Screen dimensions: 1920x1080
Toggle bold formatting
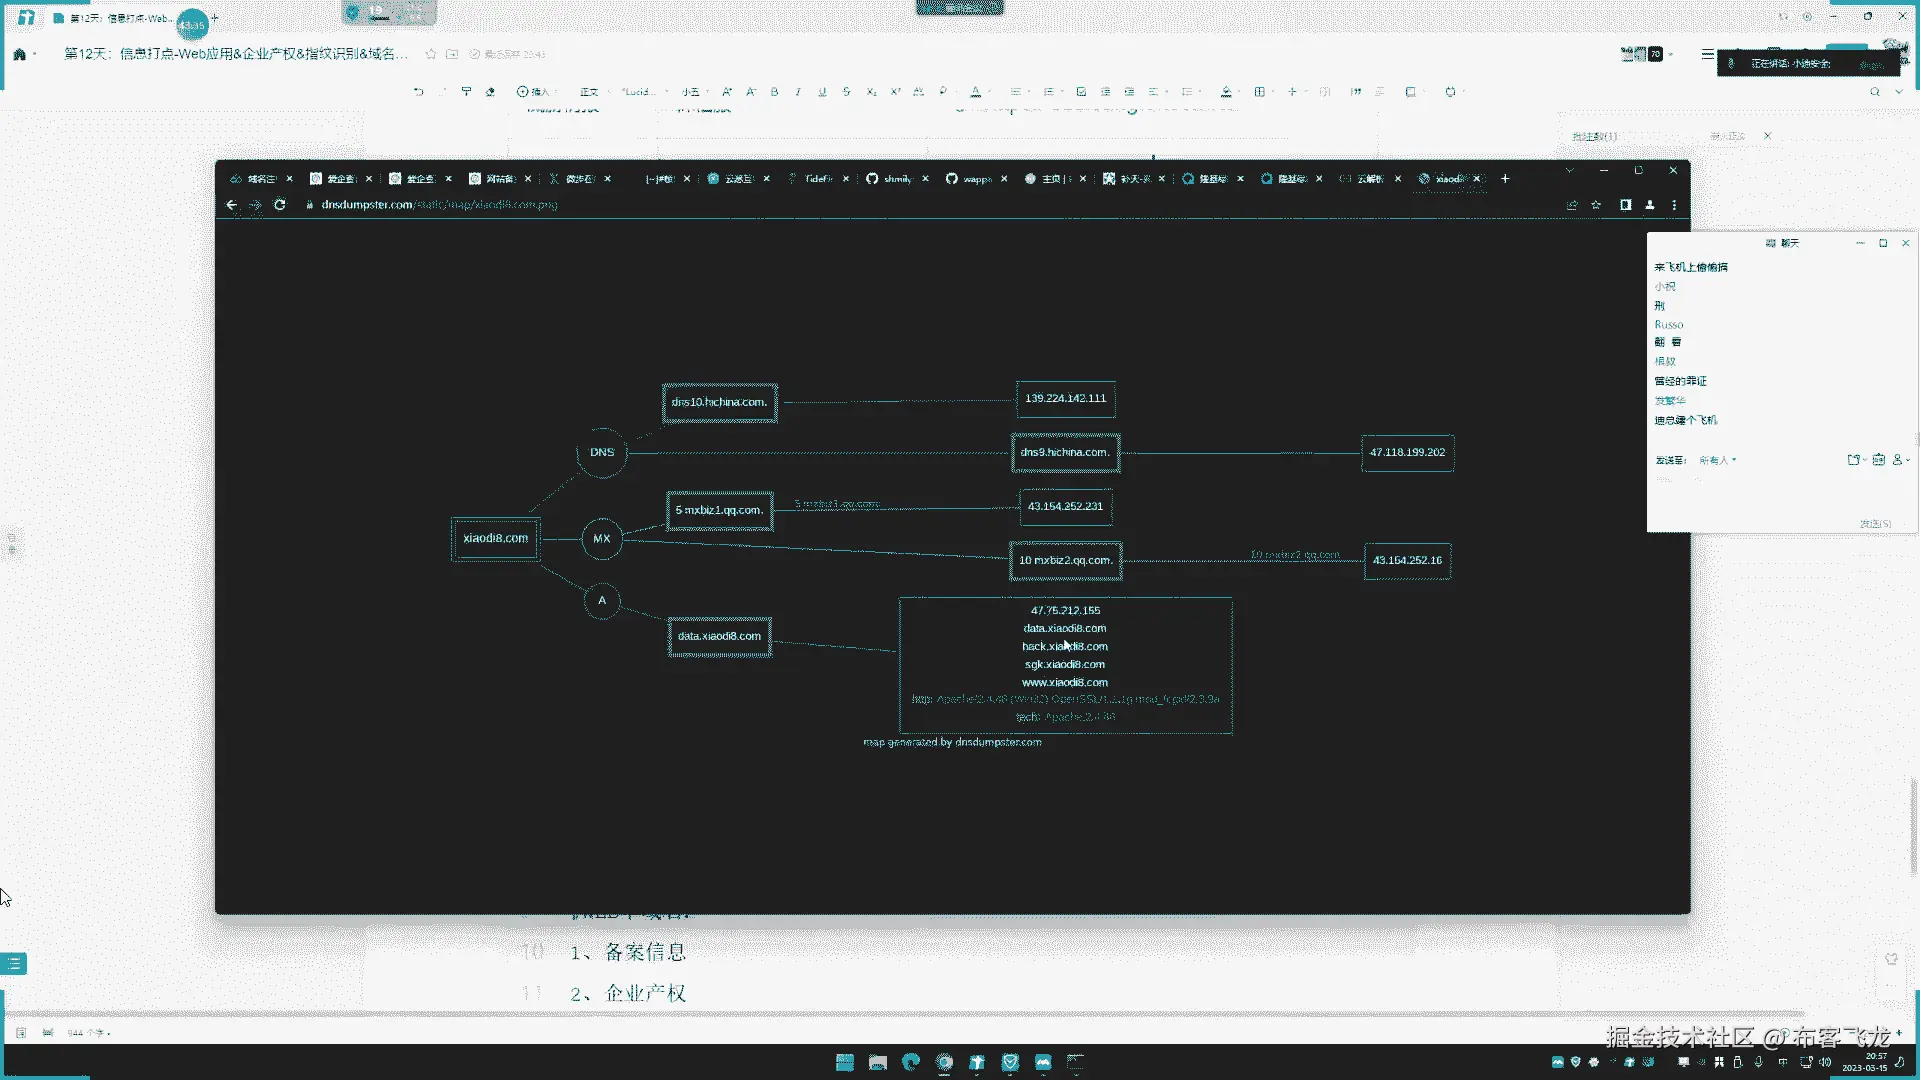[774, 92]
